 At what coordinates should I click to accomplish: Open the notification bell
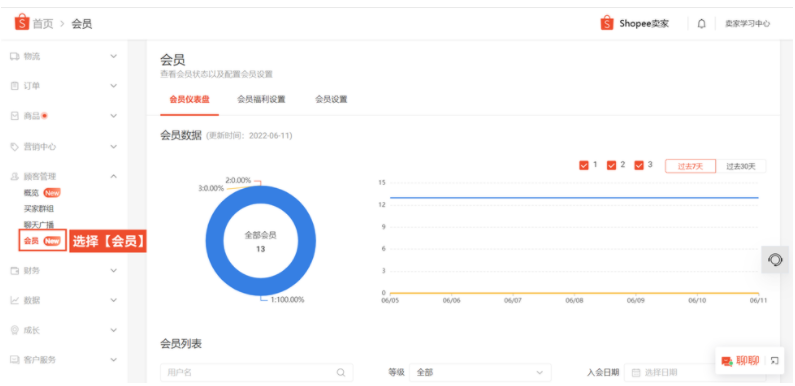[x=701, y=24]
